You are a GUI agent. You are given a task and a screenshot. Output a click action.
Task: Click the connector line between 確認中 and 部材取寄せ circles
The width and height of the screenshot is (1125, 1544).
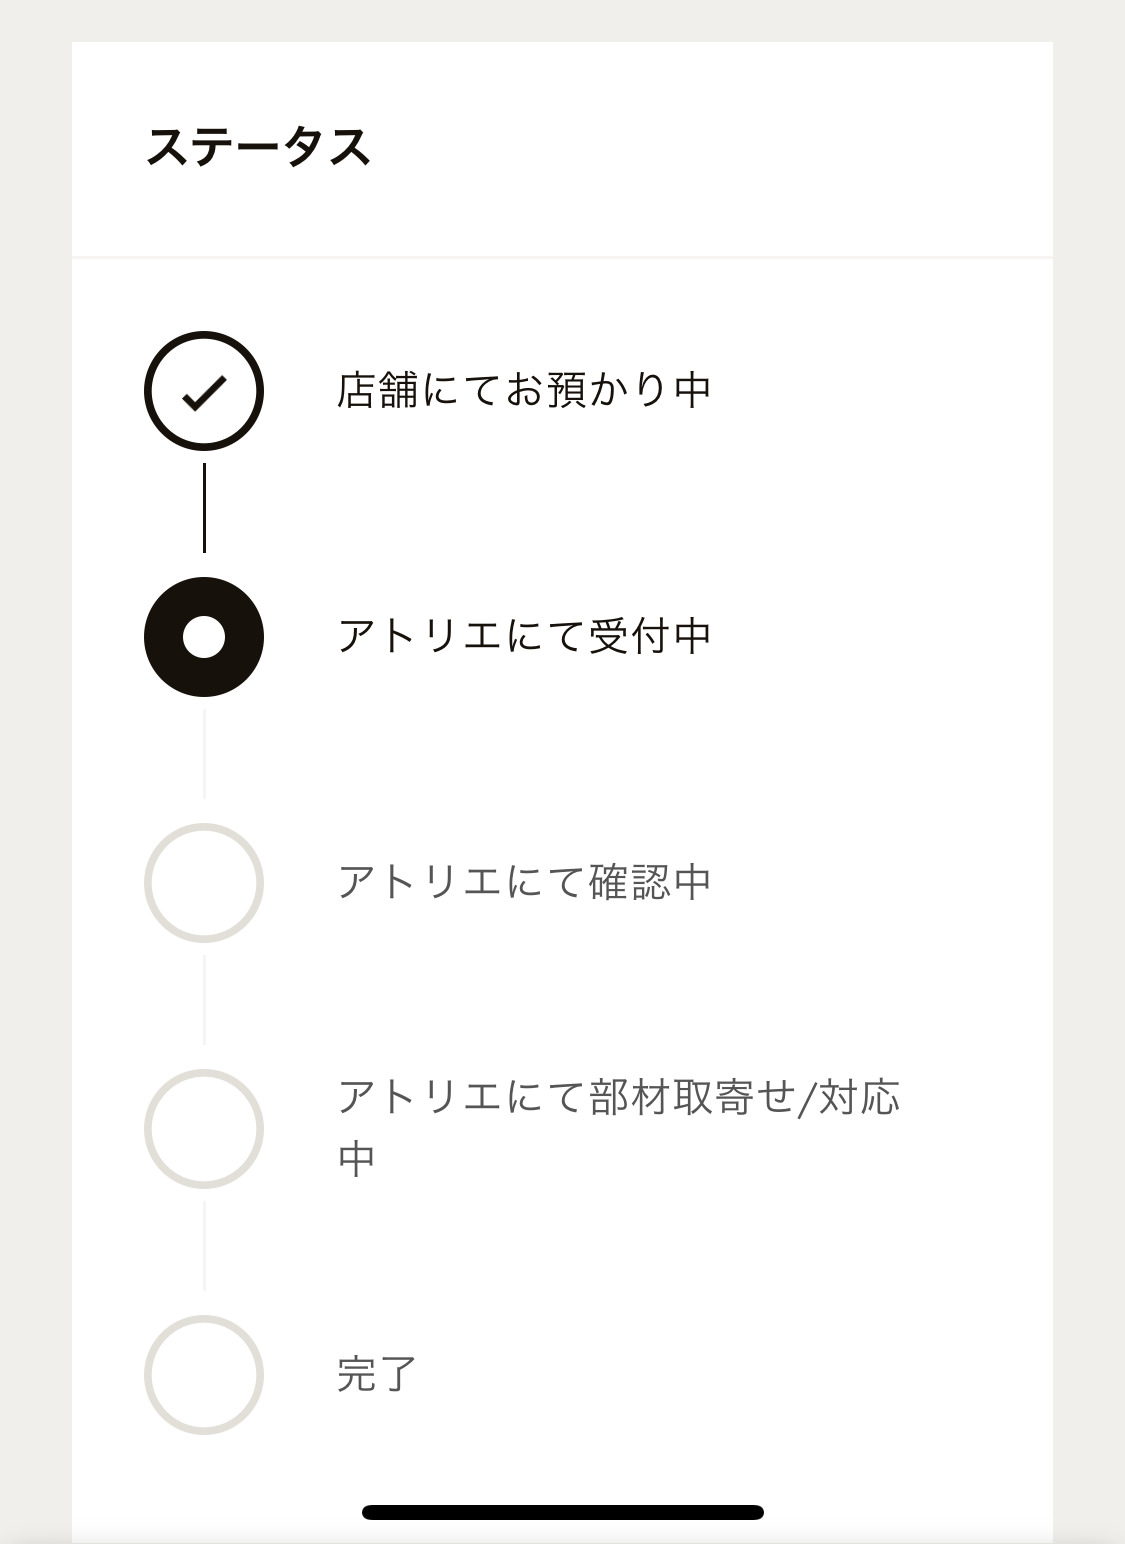(204, 1000)
